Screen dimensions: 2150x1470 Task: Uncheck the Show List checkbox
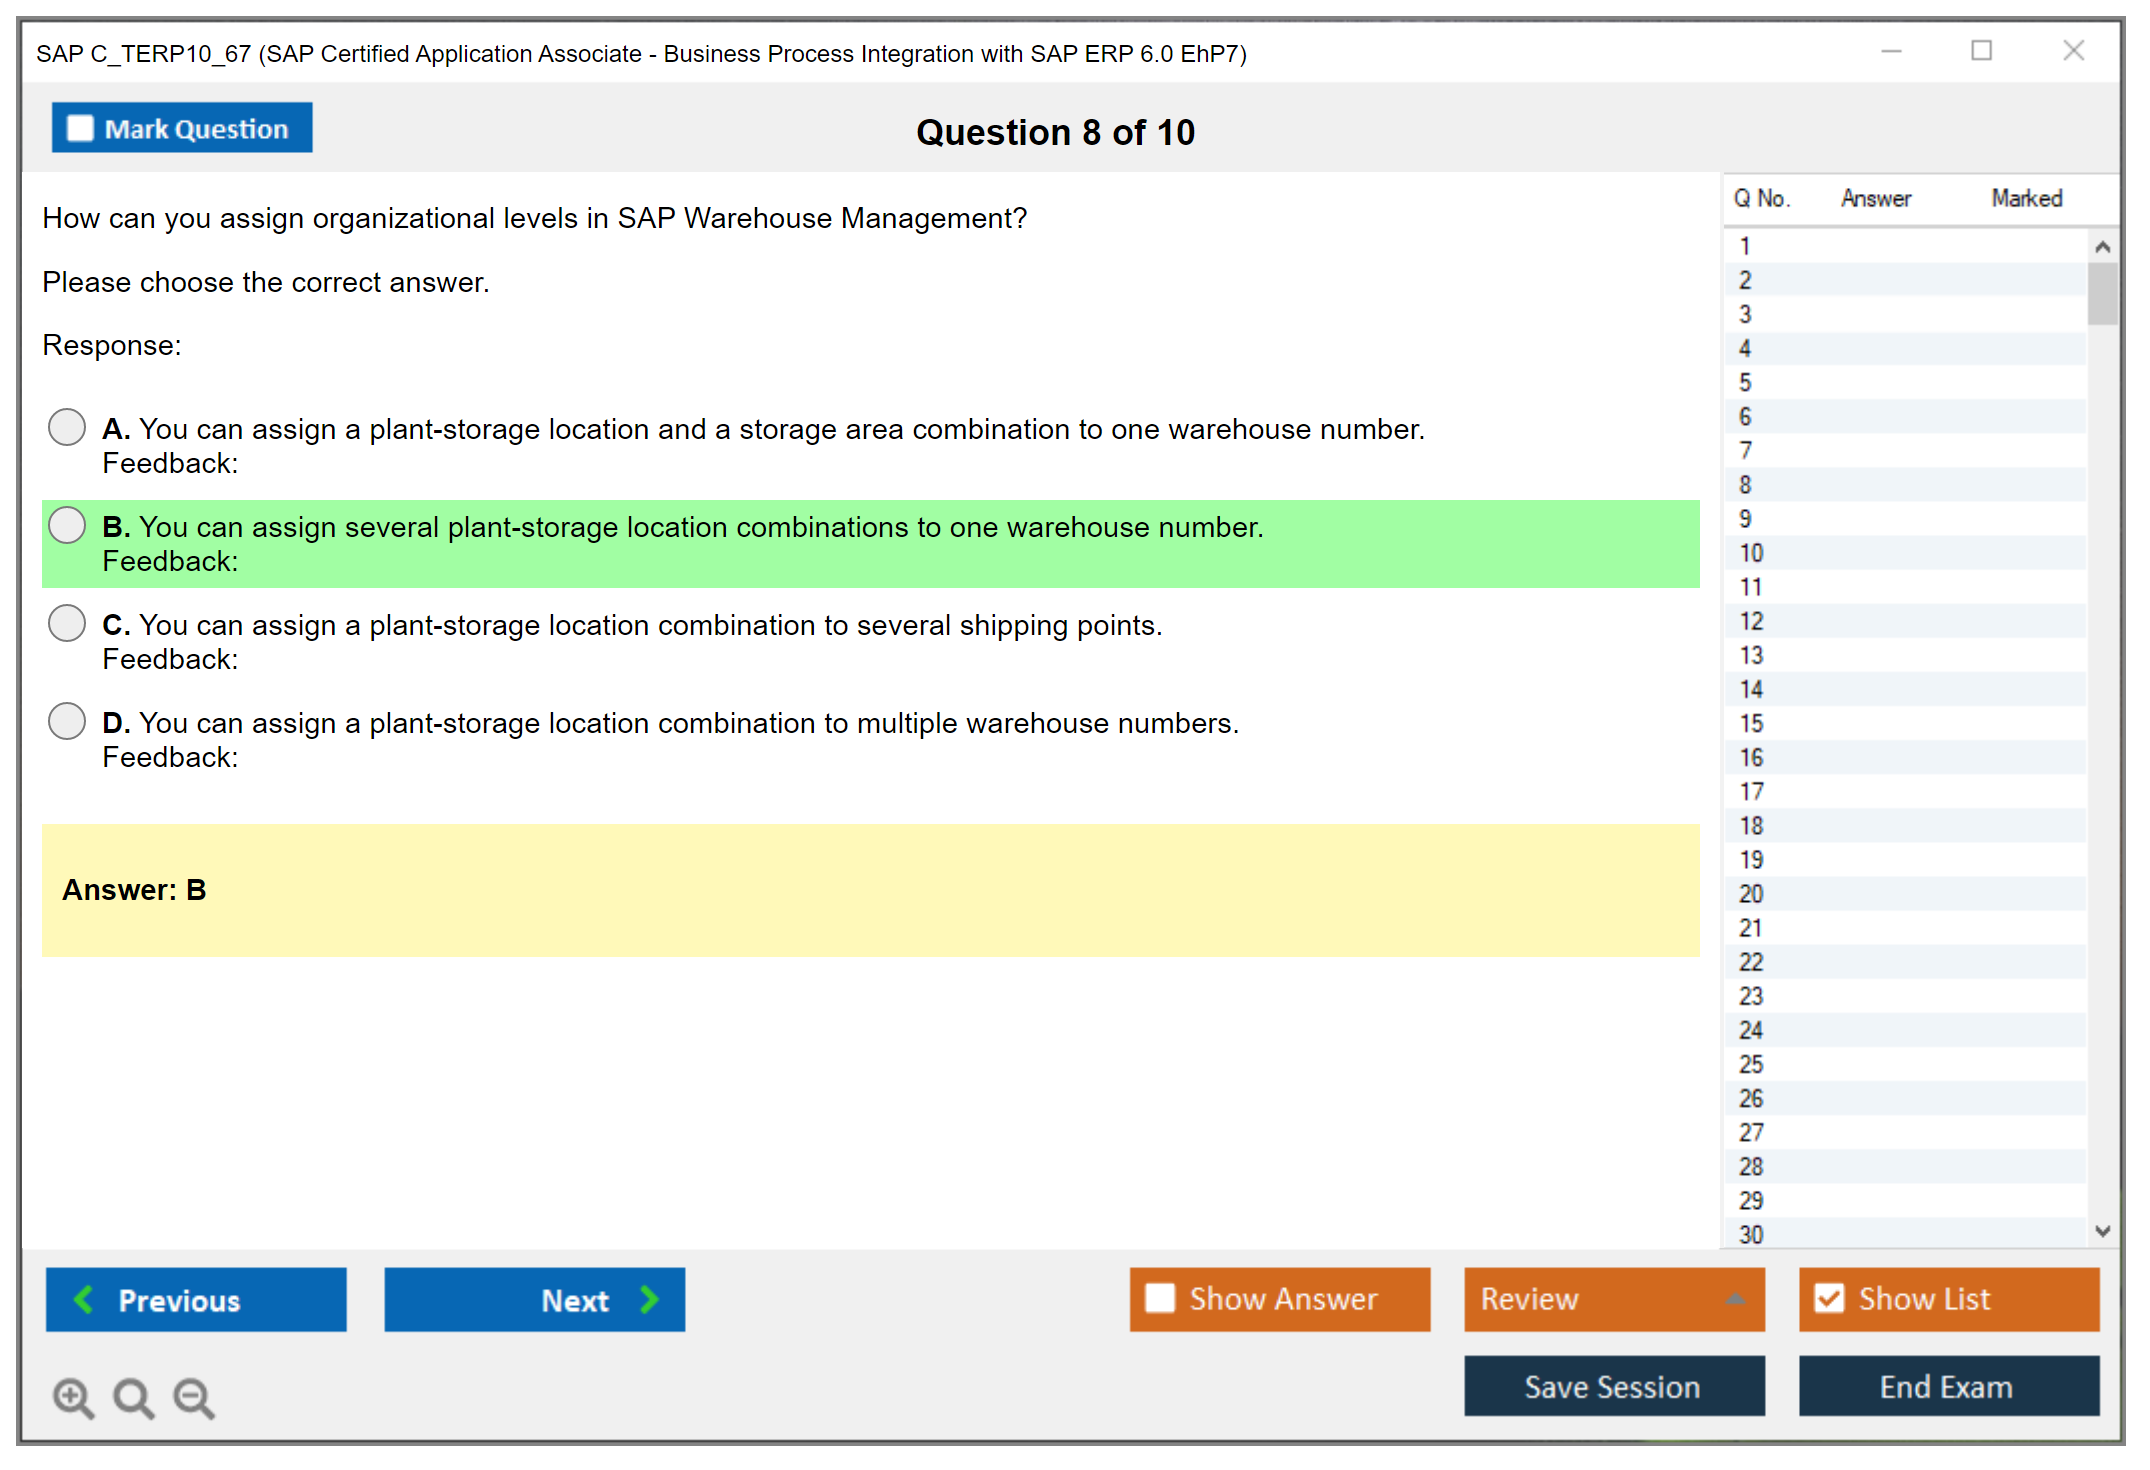tap(1829, 1298)
